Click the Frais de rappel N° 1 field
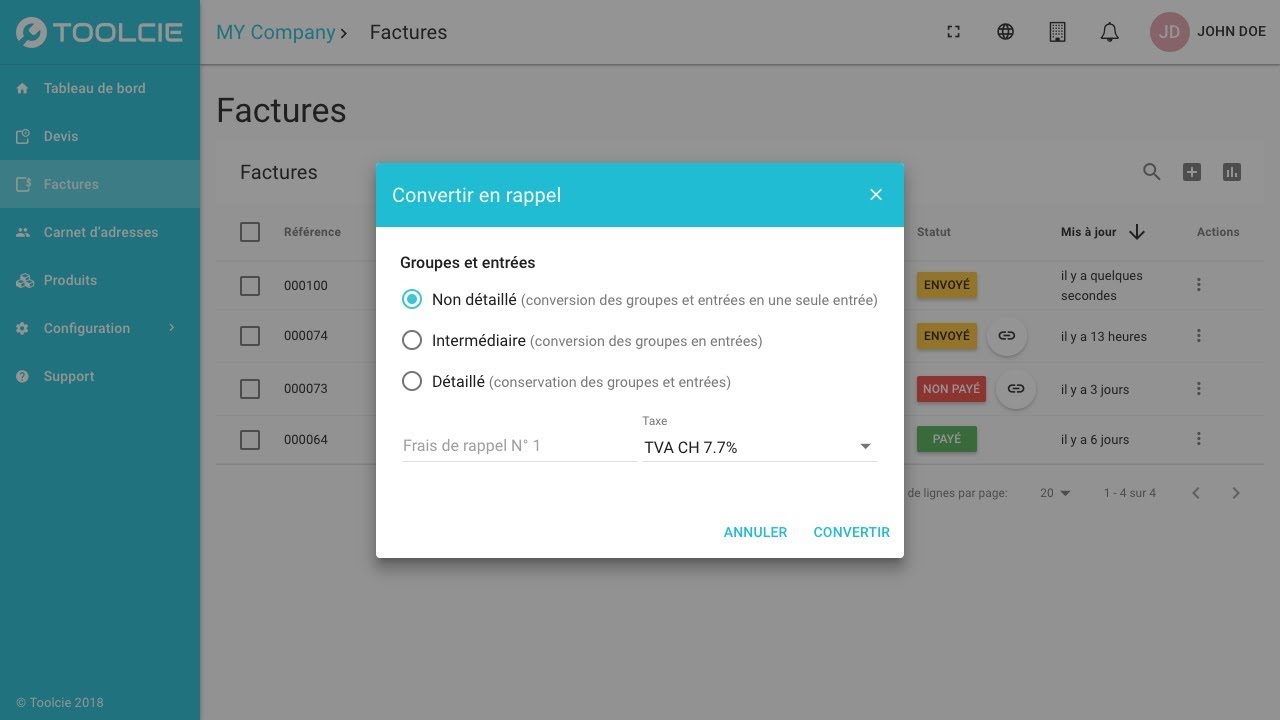This screenshot has height=720, width=1280. point(518,446)
